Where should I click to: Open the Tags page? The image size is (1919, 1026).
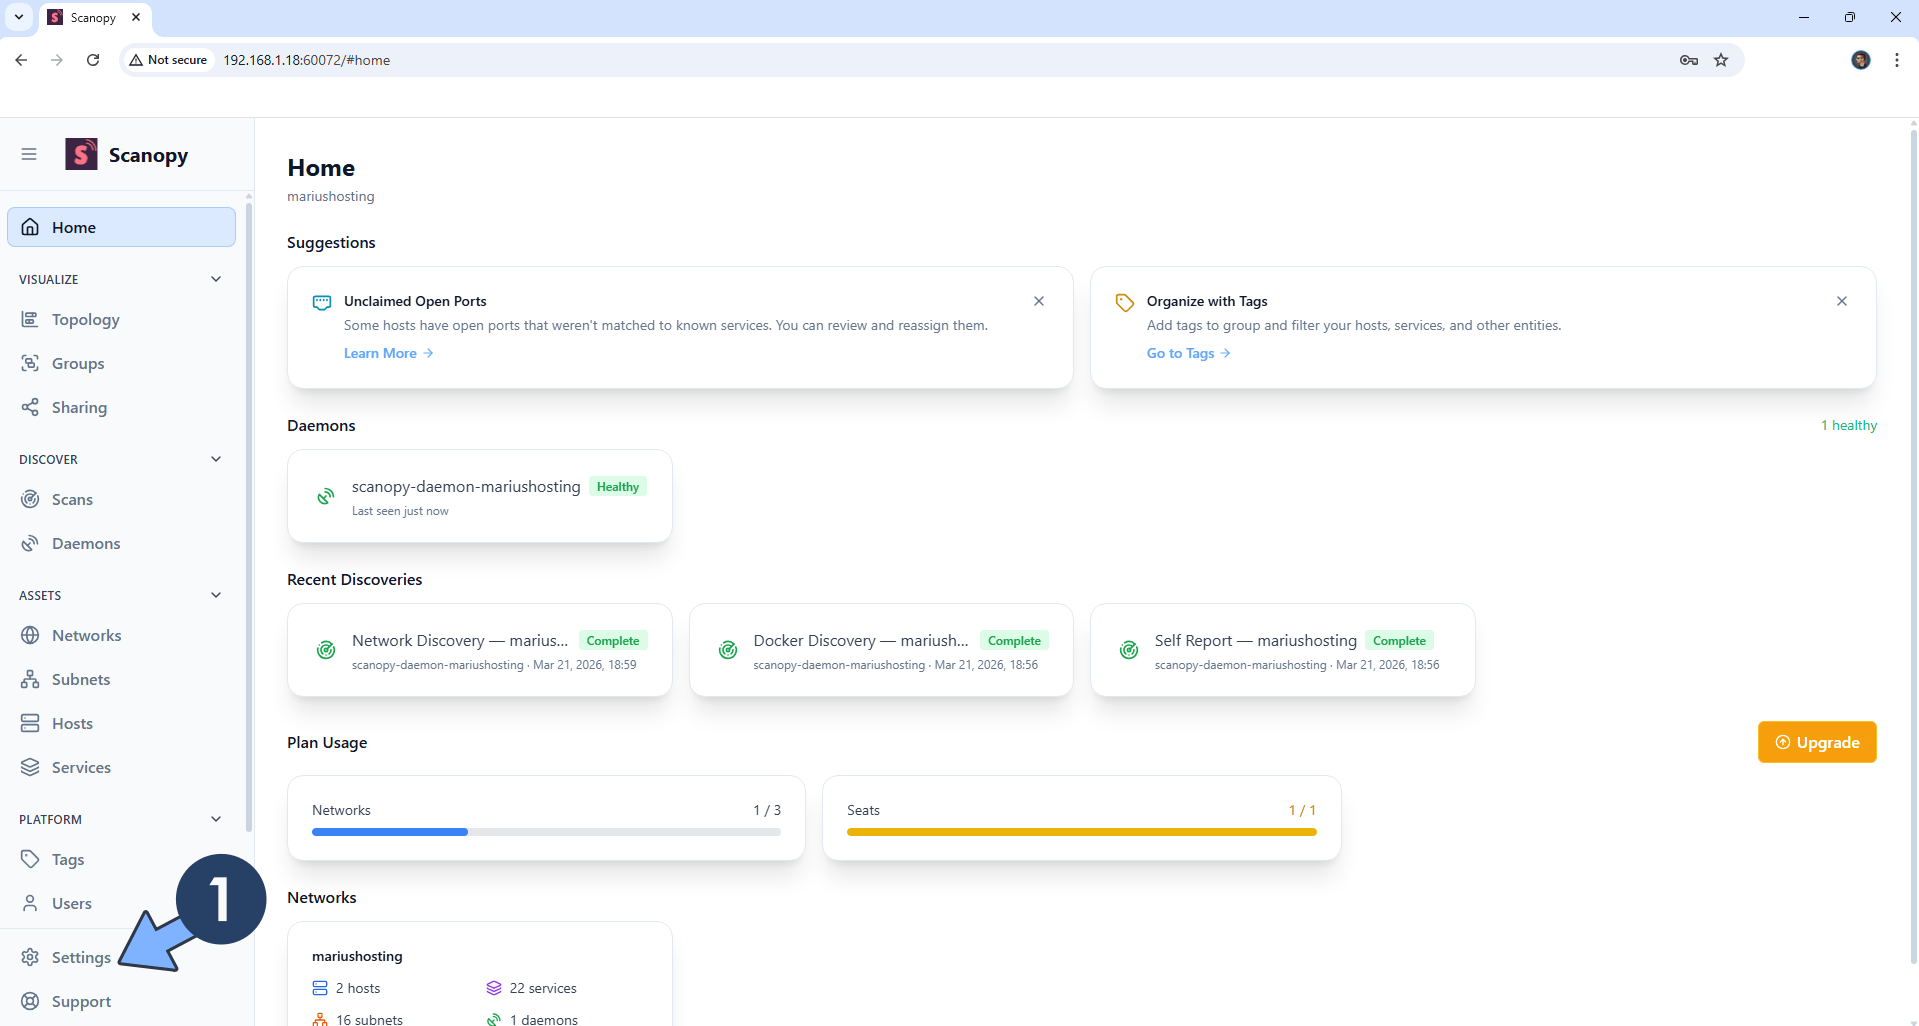tap(68, 859)
